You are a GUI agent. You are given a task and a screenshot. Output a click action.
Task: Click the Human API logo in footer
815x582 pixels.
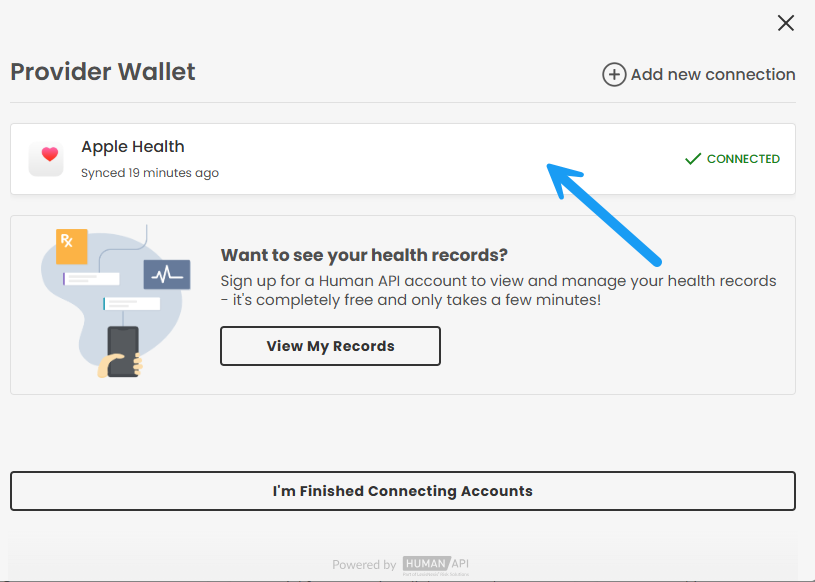point(436,565)
